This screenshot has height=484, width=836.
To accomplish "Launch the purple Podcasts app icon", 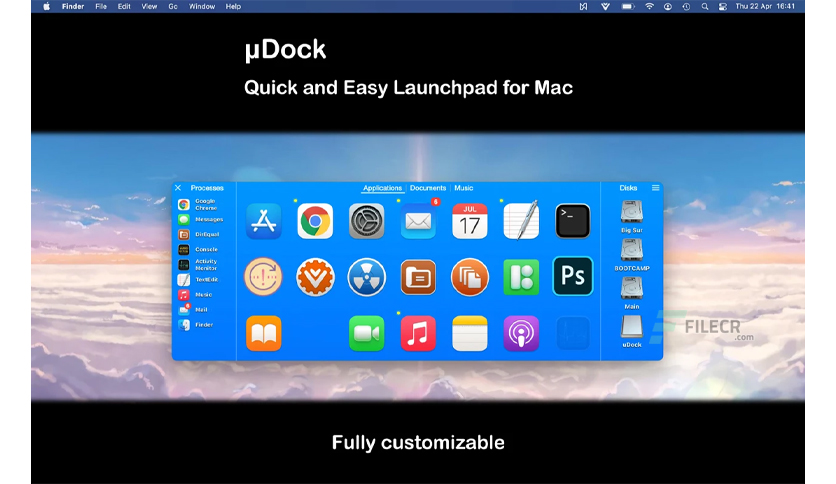I will coord(521,334).
